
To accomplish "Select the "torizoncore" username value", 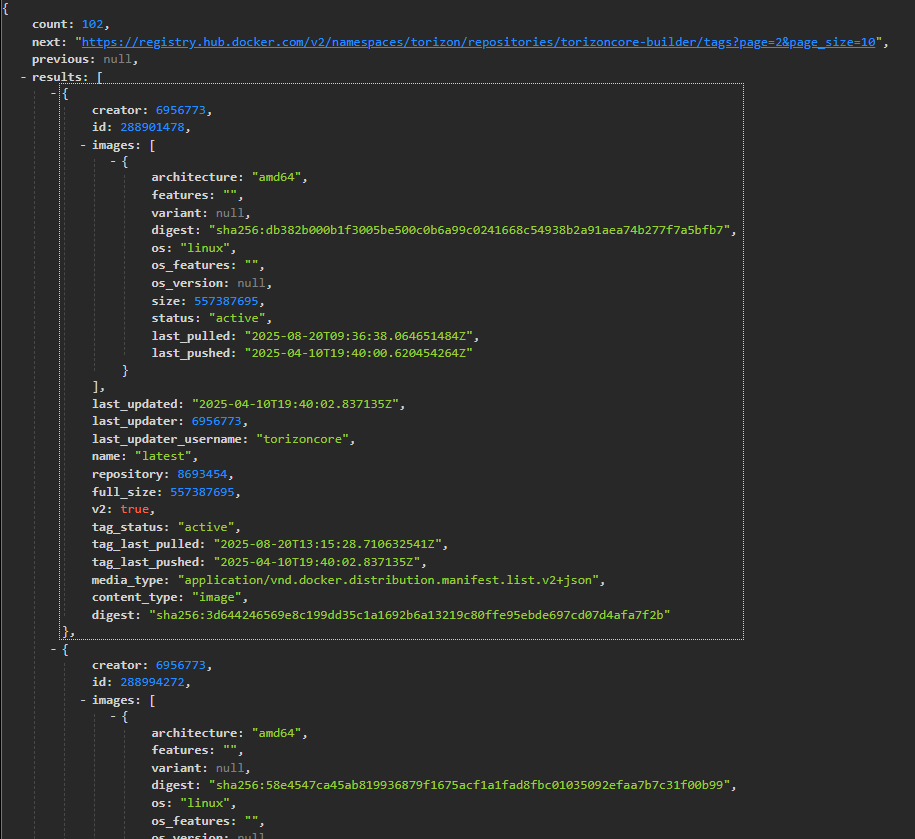I will point(305,439).
